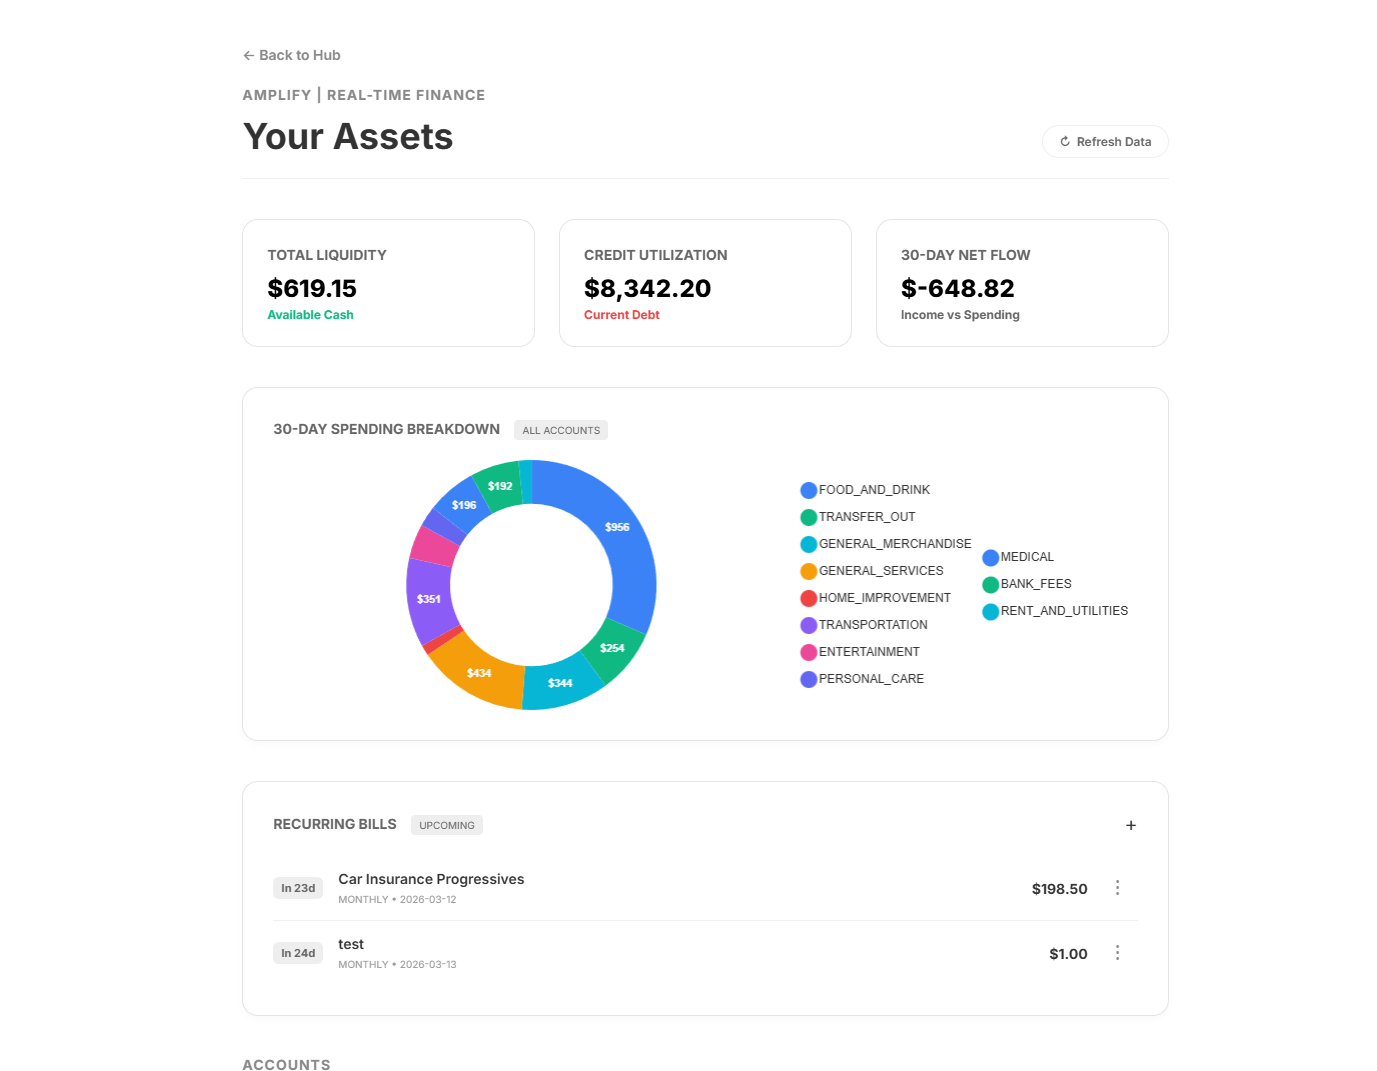Select the $351 purple donut segment
The image size is (1377, 1071).
429,599
